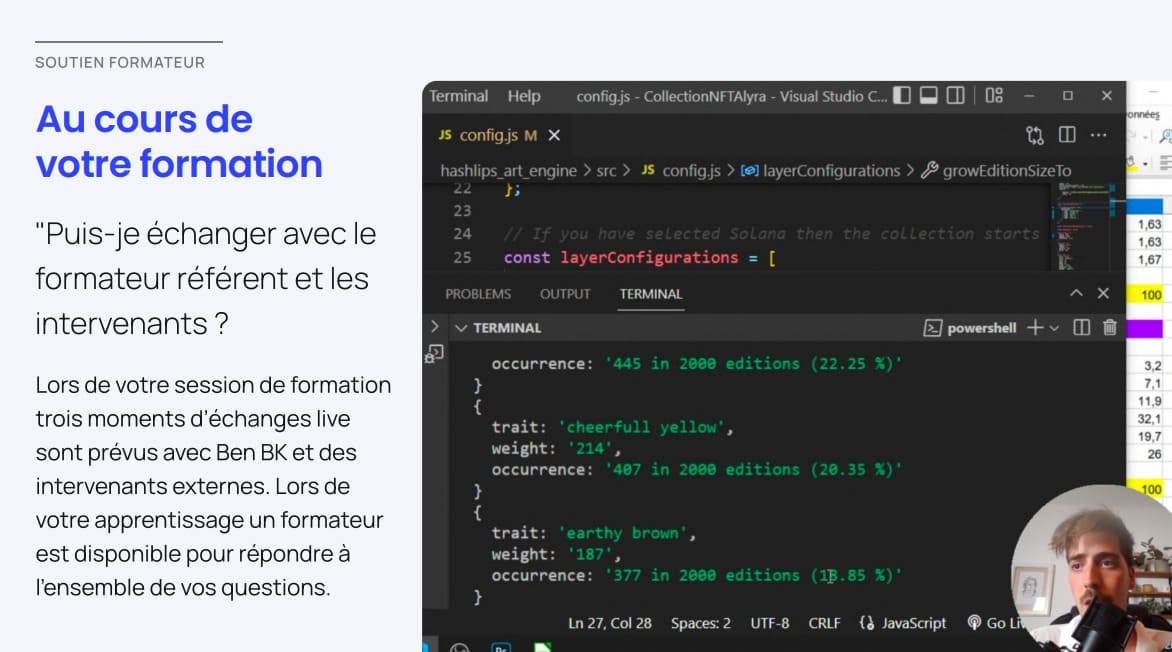Open the launch profile dropdown beside plus
The height and width of the screenshot is (652, 1172).
coord(1054,328)
